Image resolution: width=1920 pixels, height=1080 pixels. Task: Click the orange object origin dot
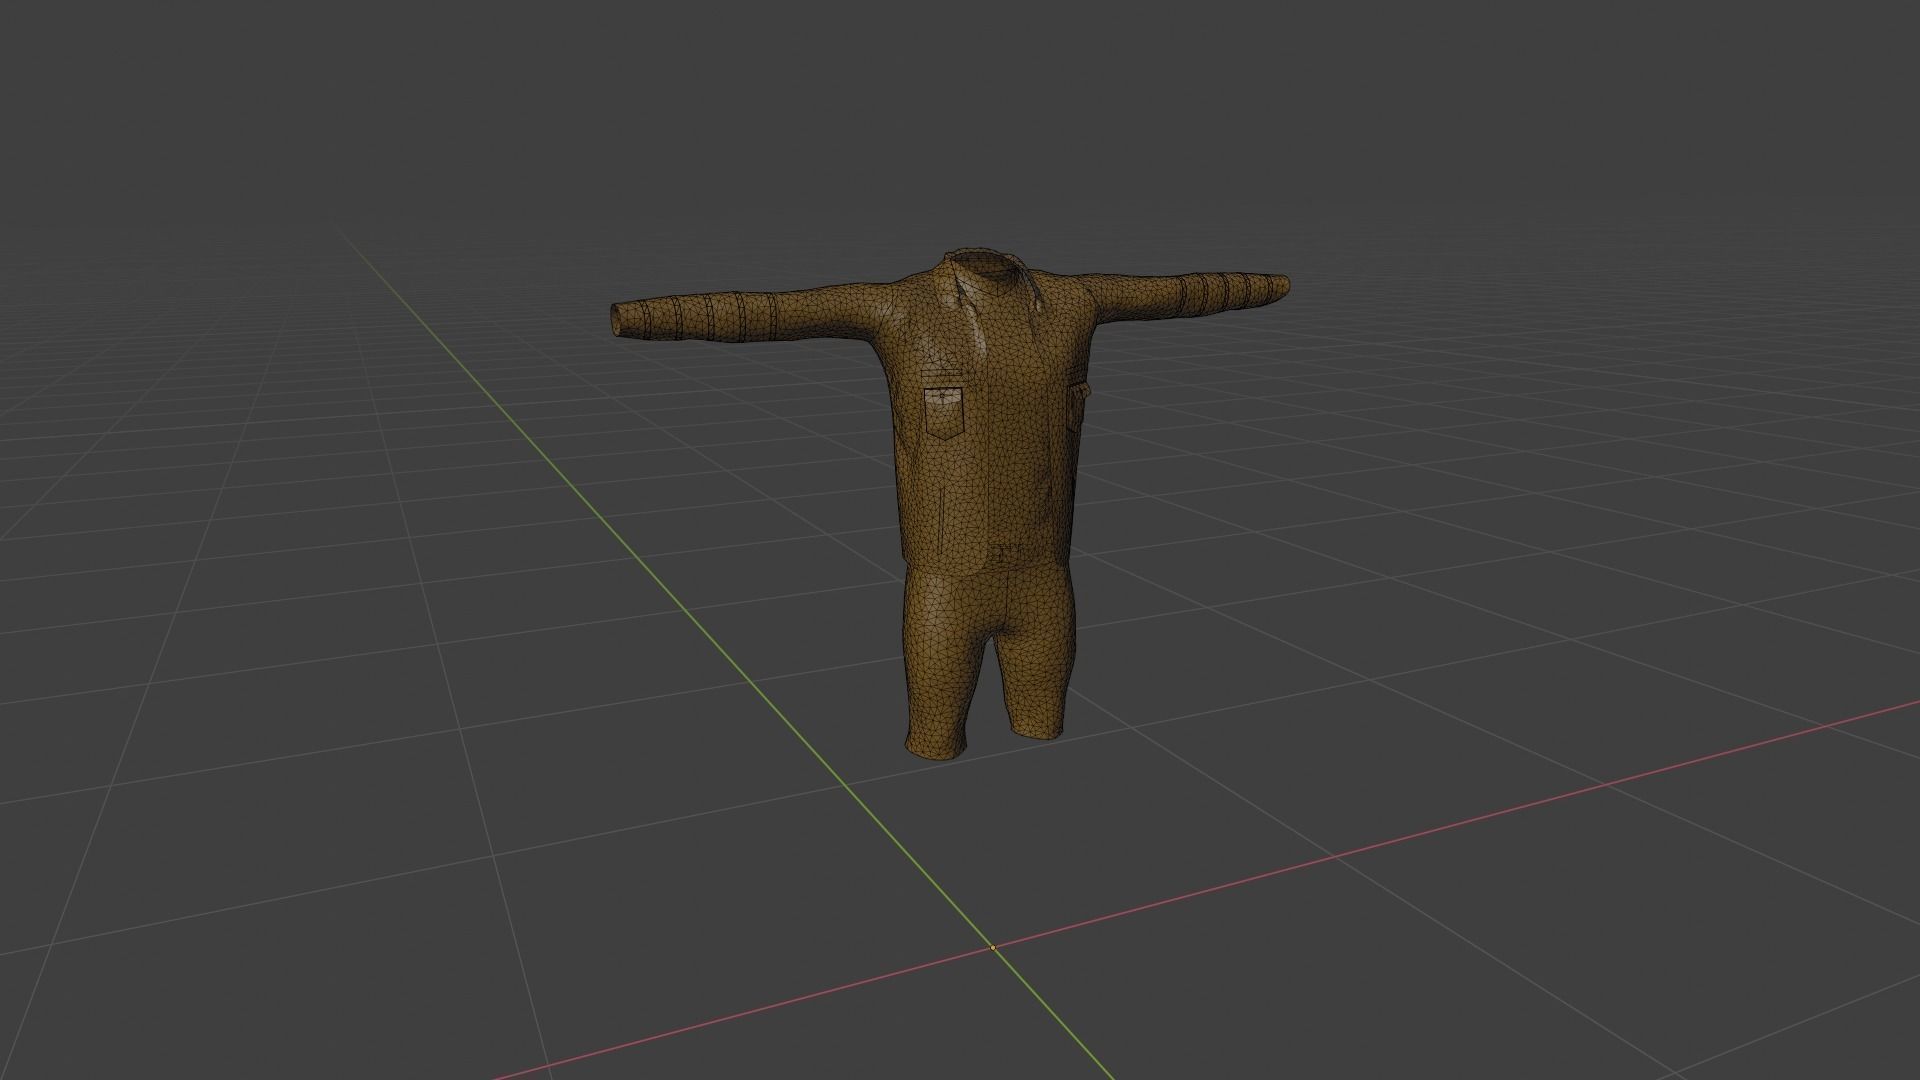pyautogui.click(x=993, y=948)
